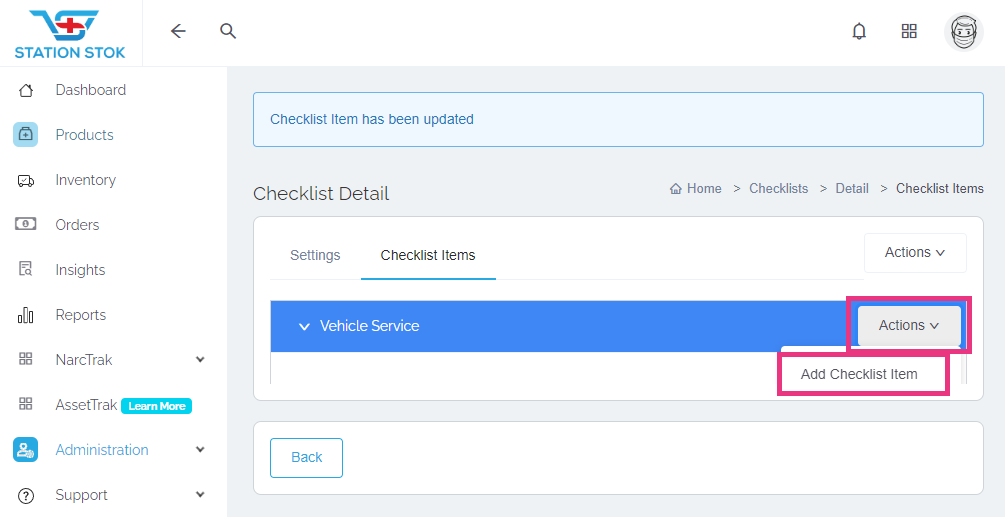This screenshot has width=1005, height=517.
Task: Expand the NarcTrak sidebar menu
Action: click(x=200, y=360)
